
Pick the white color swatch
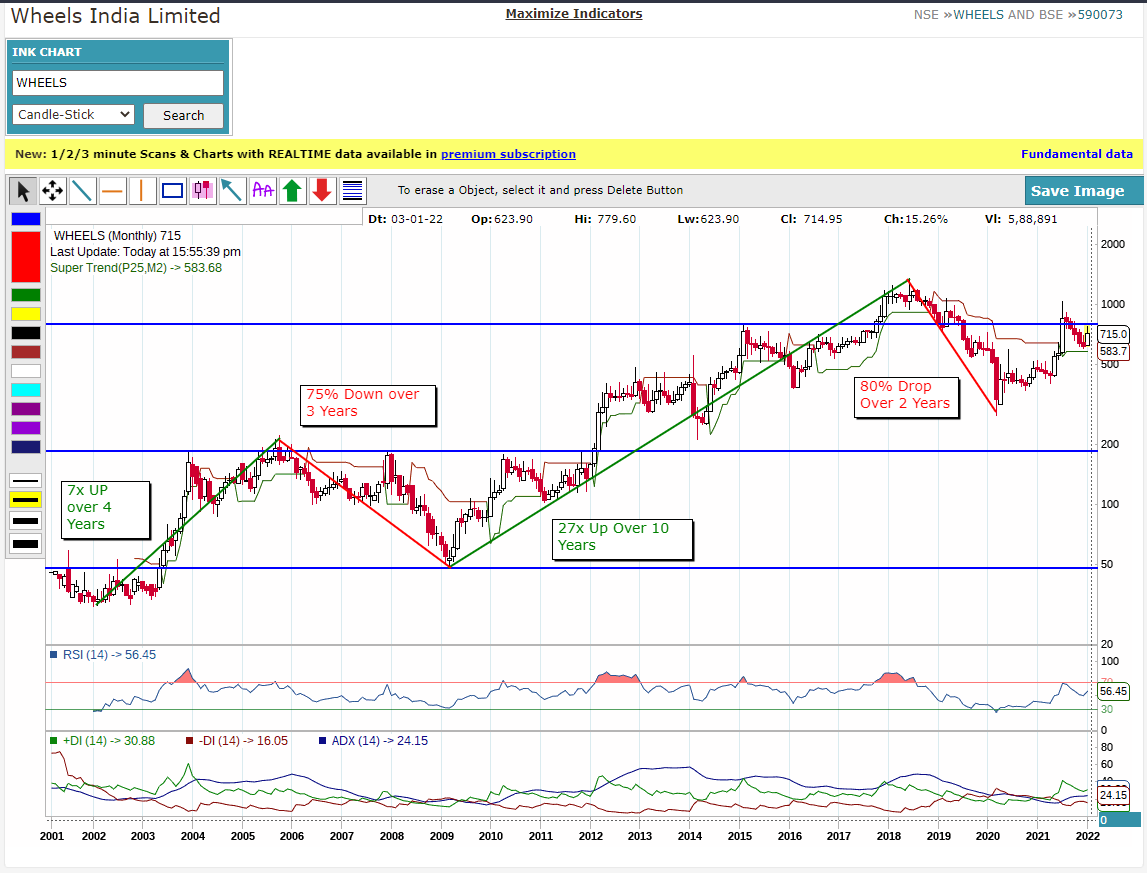point(26,371)
